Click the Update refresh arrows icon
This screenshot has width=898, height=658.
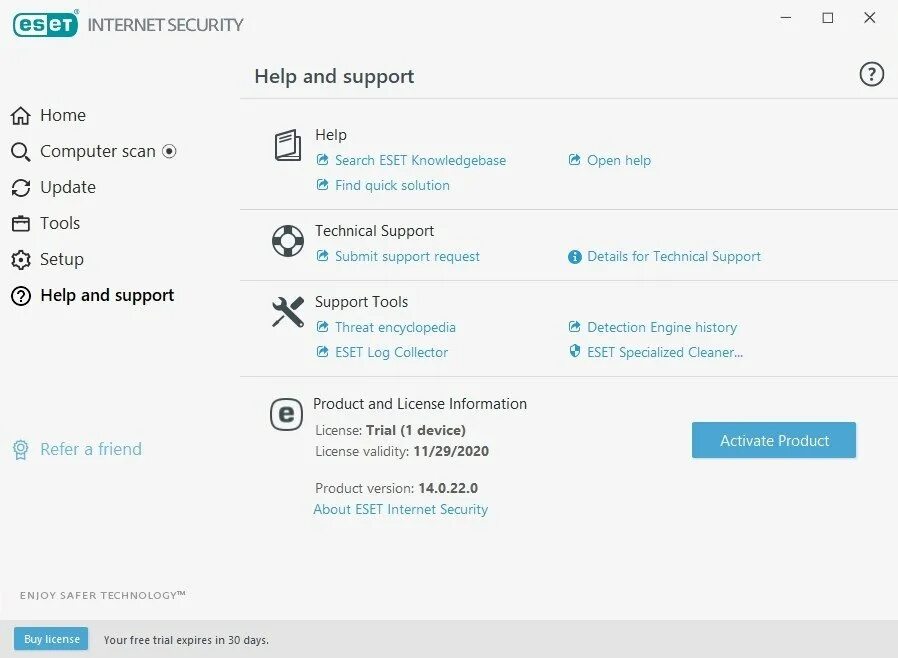(x=21, y=188)
